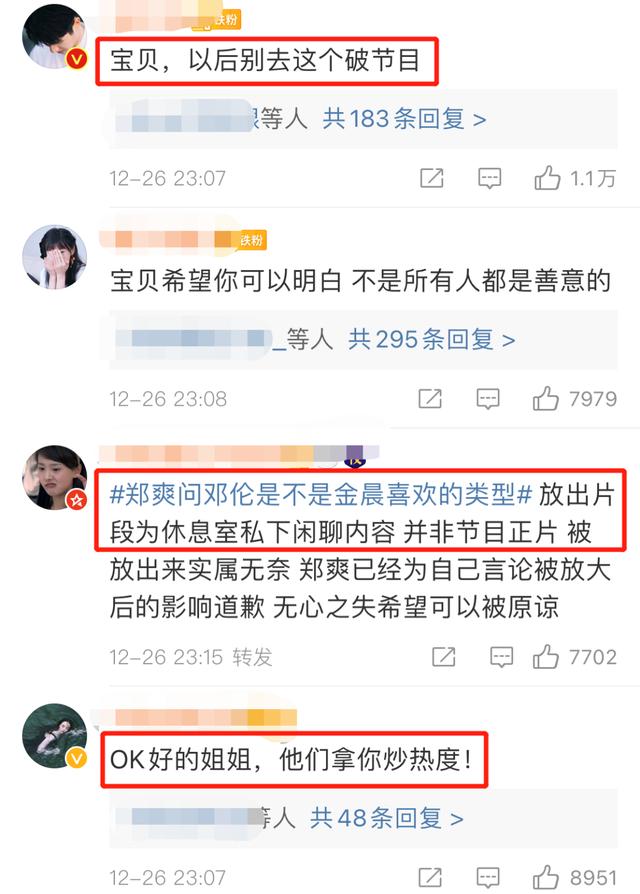640x894 pixels.
Task: View profile of first commenter's avatar
Action: pyautogui.click(x=54, y=37)
